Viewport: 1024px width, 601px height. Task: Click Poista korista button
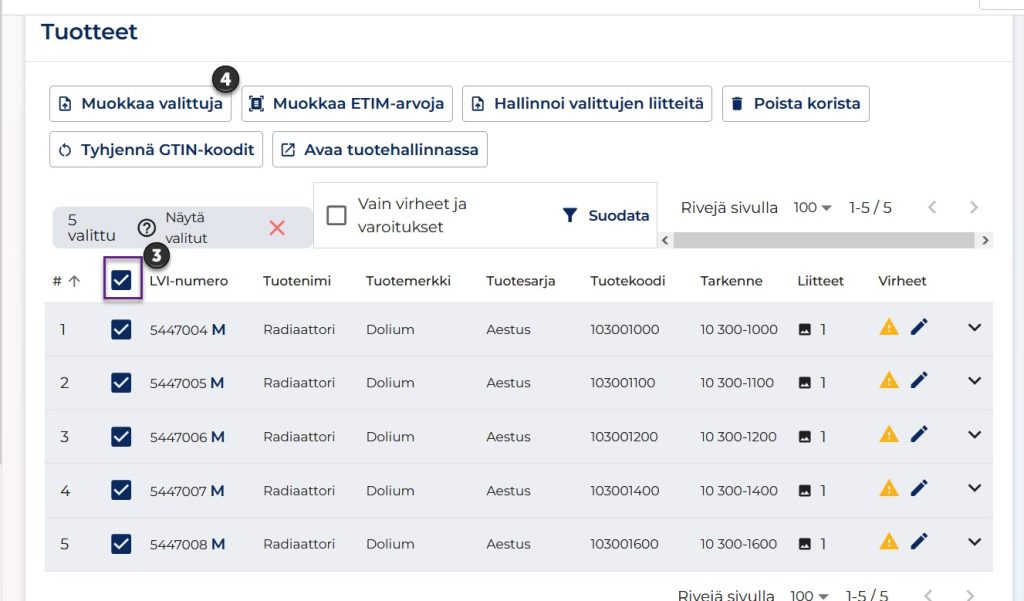[x=795, y=103]
